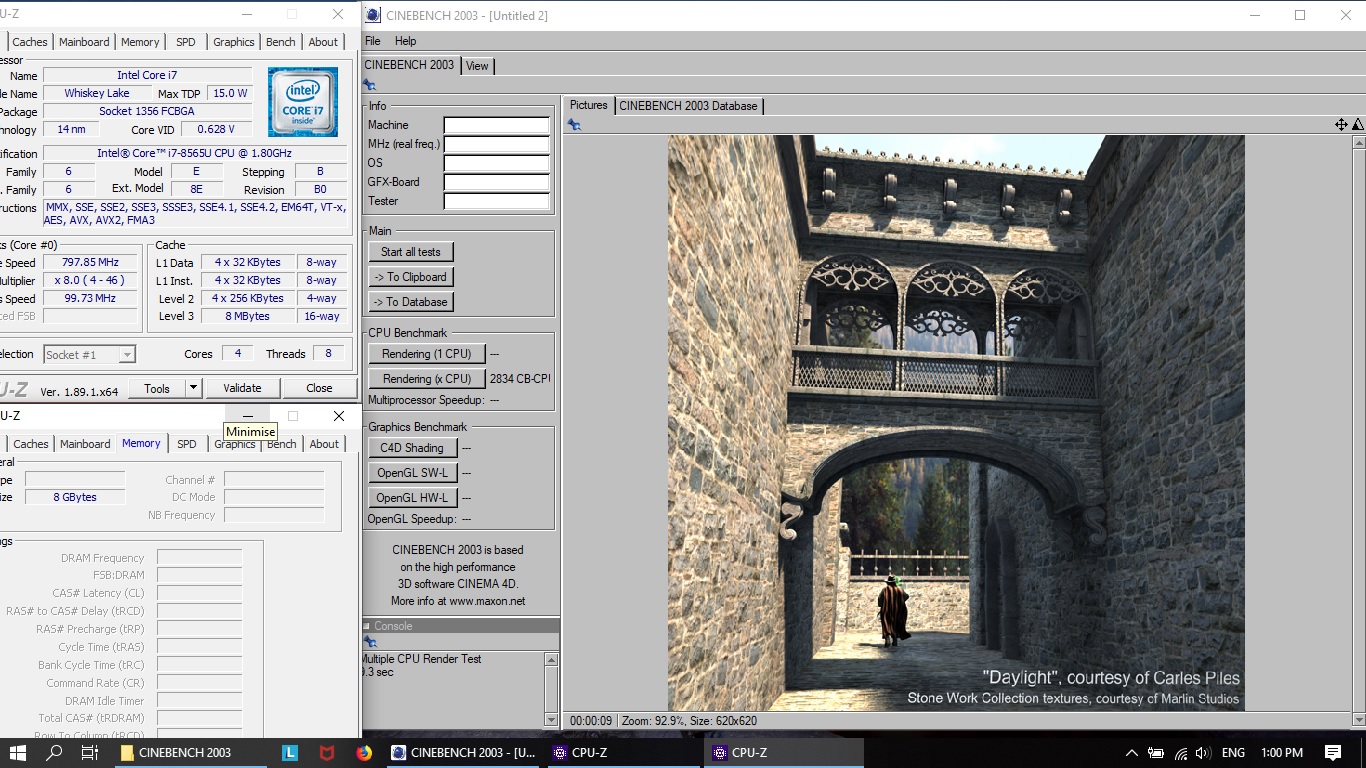This screenshot has width=1366, height=768.
Task: Open the About tab in lower CPU-Z window
Action: (x=324, y=444)
